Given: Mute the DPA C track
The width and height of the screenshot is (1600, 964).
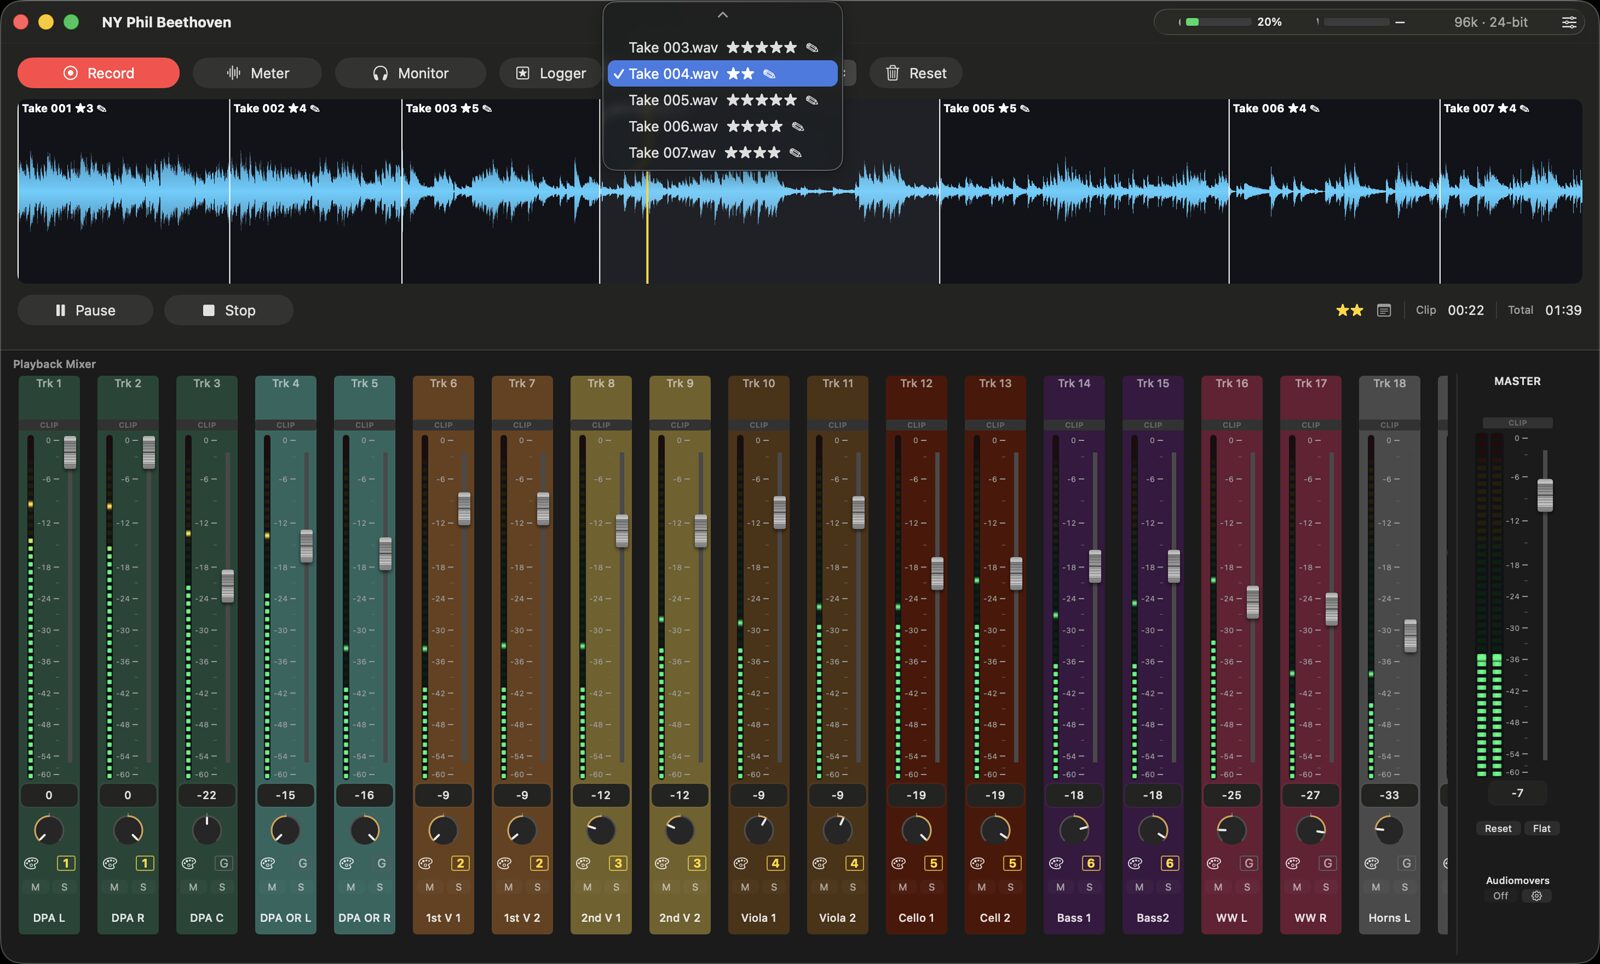Looking at the screenshot, I should click(193, 887).
